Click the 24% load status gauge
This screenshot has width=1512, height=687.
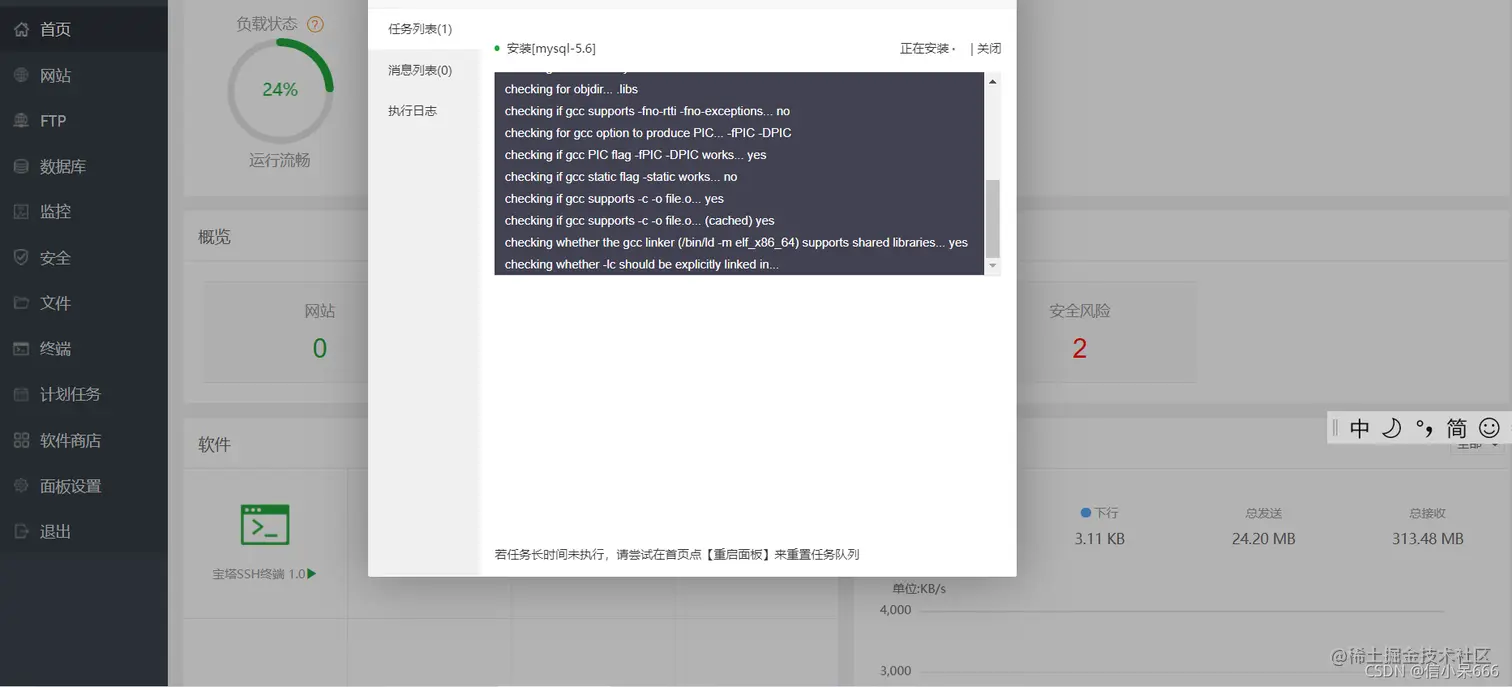click(280, 89)
